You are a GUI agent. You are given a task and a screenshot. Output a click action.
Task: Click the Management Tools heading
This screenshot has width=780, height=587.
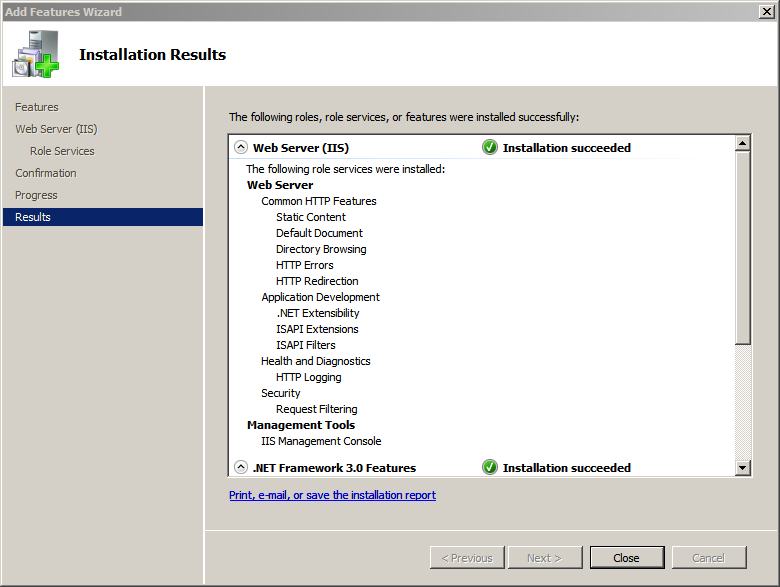point(301,425)
